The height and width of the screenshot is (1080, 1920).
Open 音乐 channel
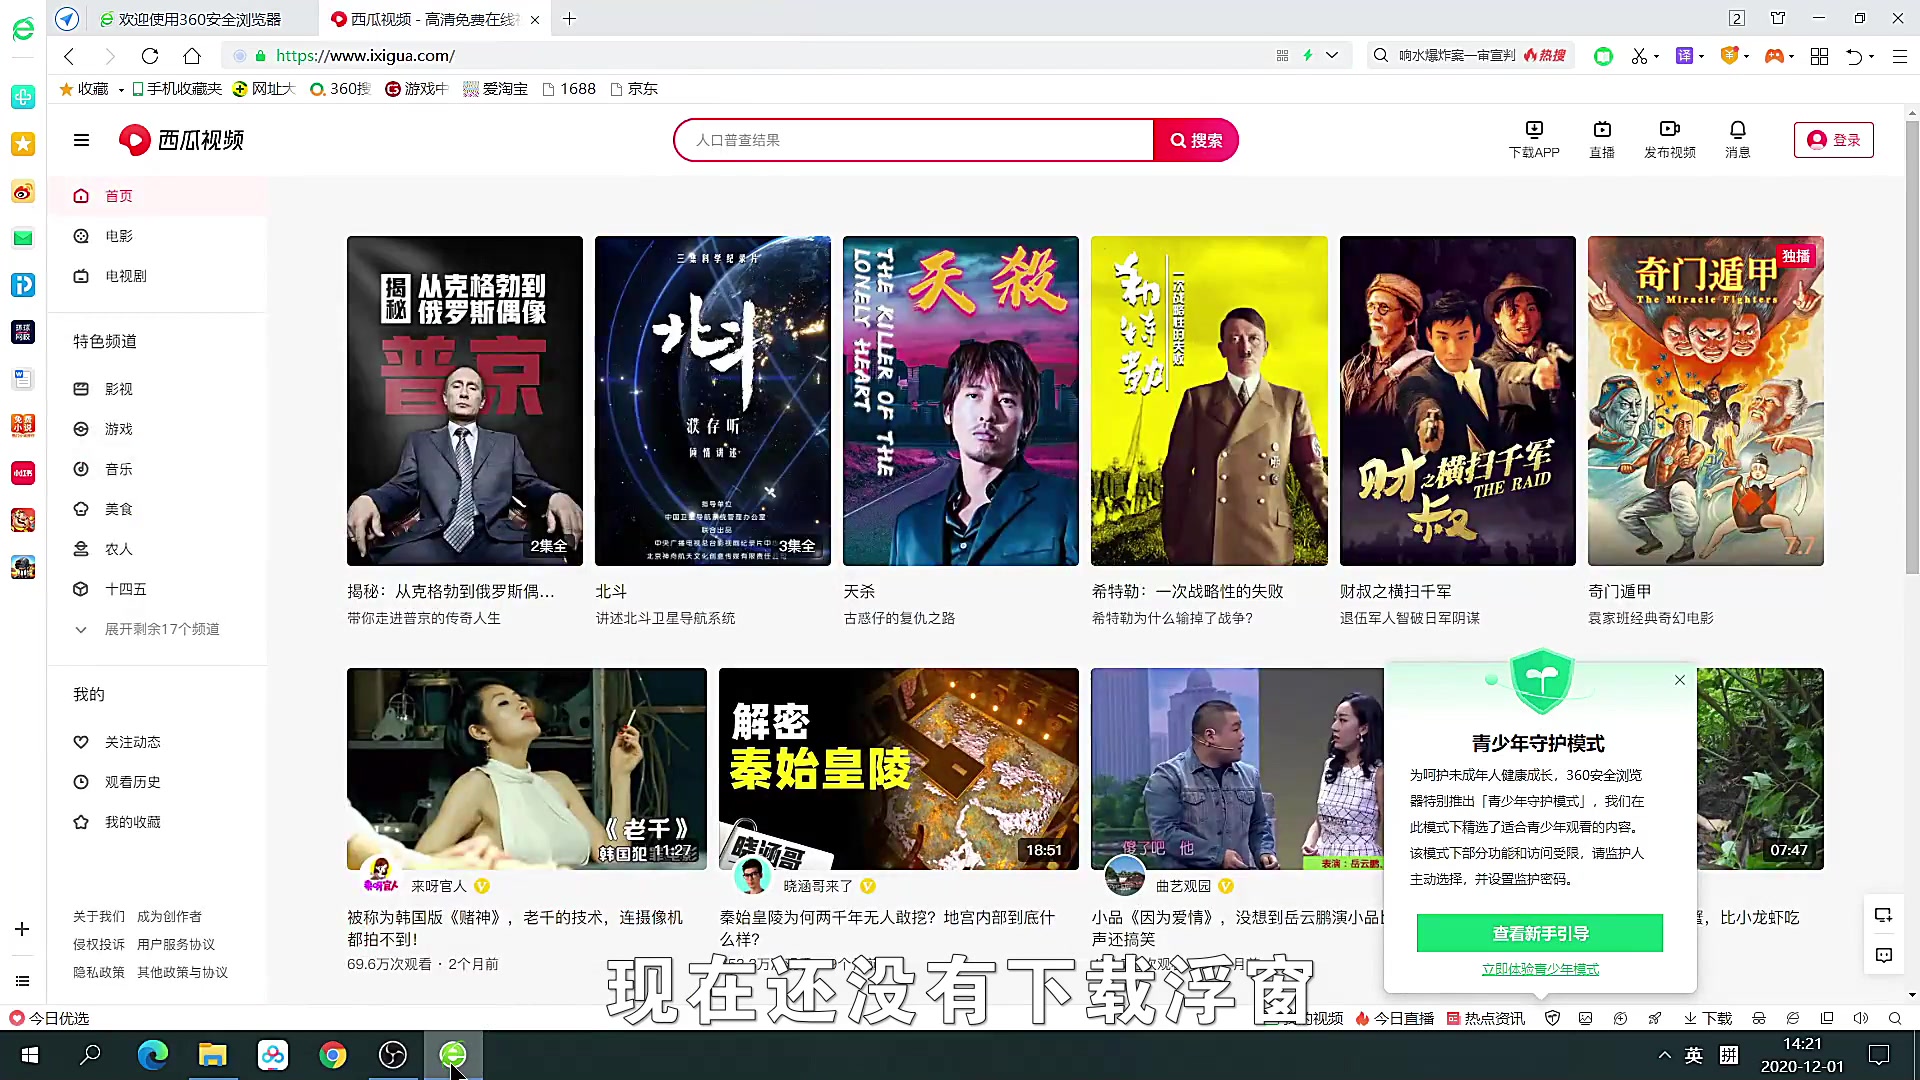pos(158,469)
